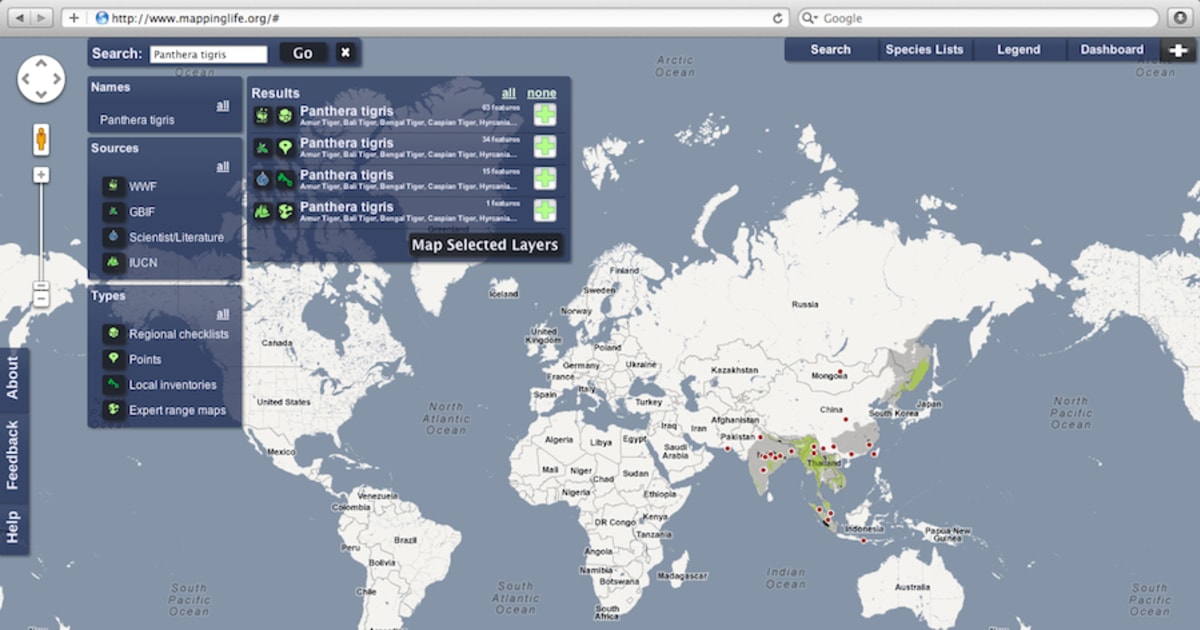Toggle the 34 features layer green plus
1200x630 pixels.
click(544, 148)
